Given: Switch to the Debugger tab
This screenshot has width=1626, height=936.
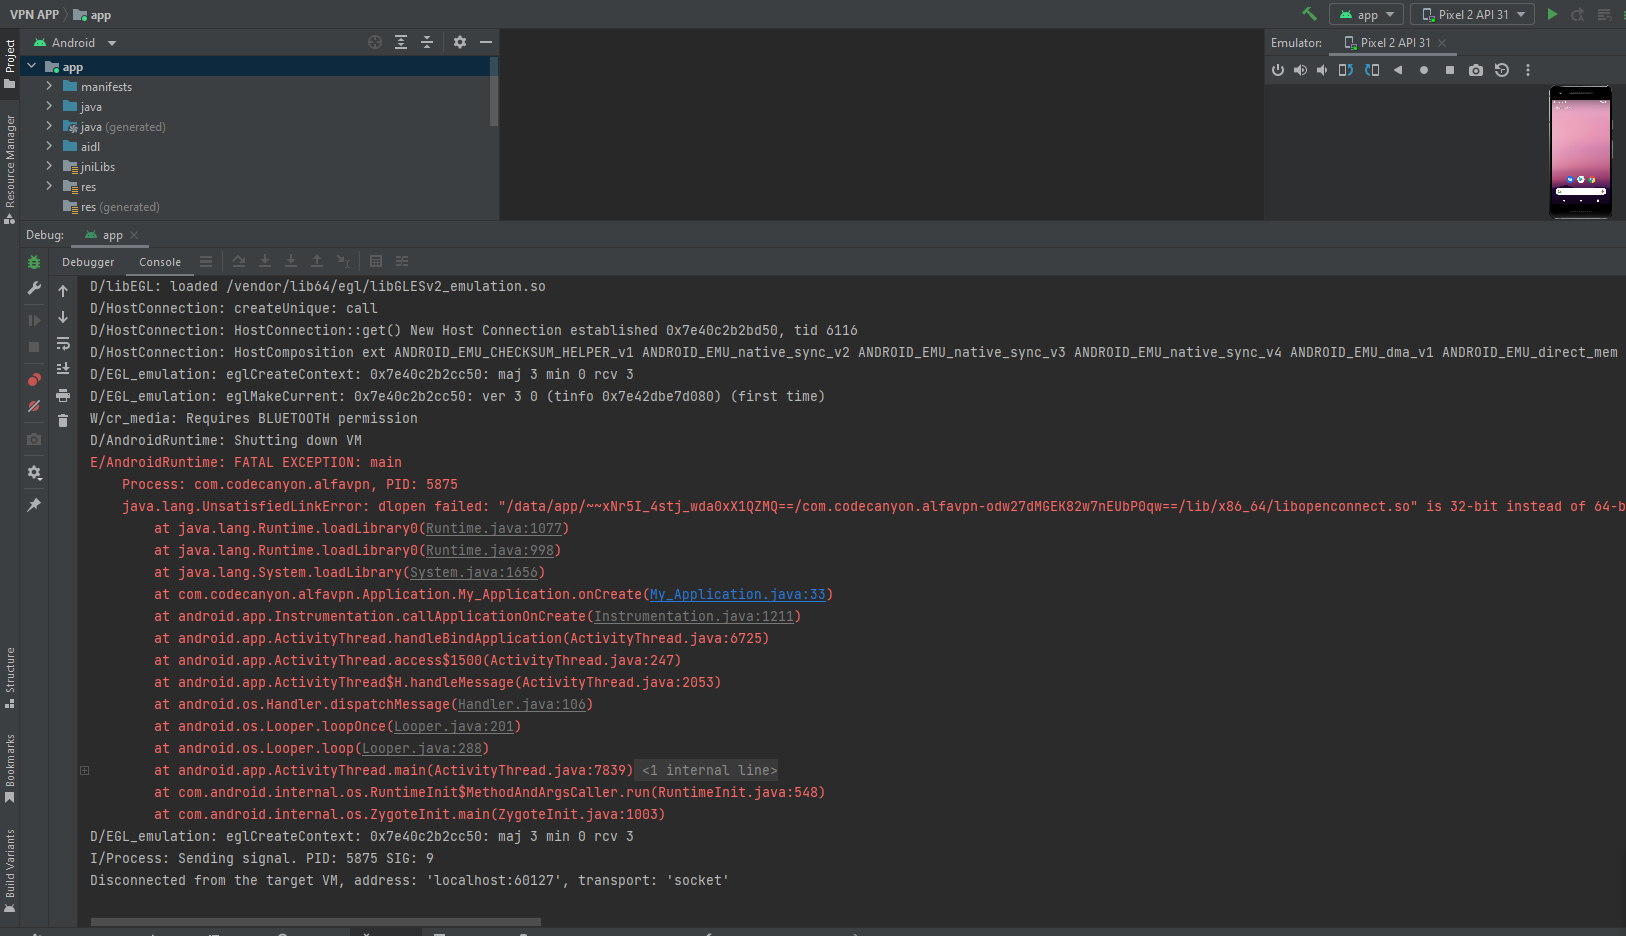Looking at the screenshot, I should (x=88, y=262).
